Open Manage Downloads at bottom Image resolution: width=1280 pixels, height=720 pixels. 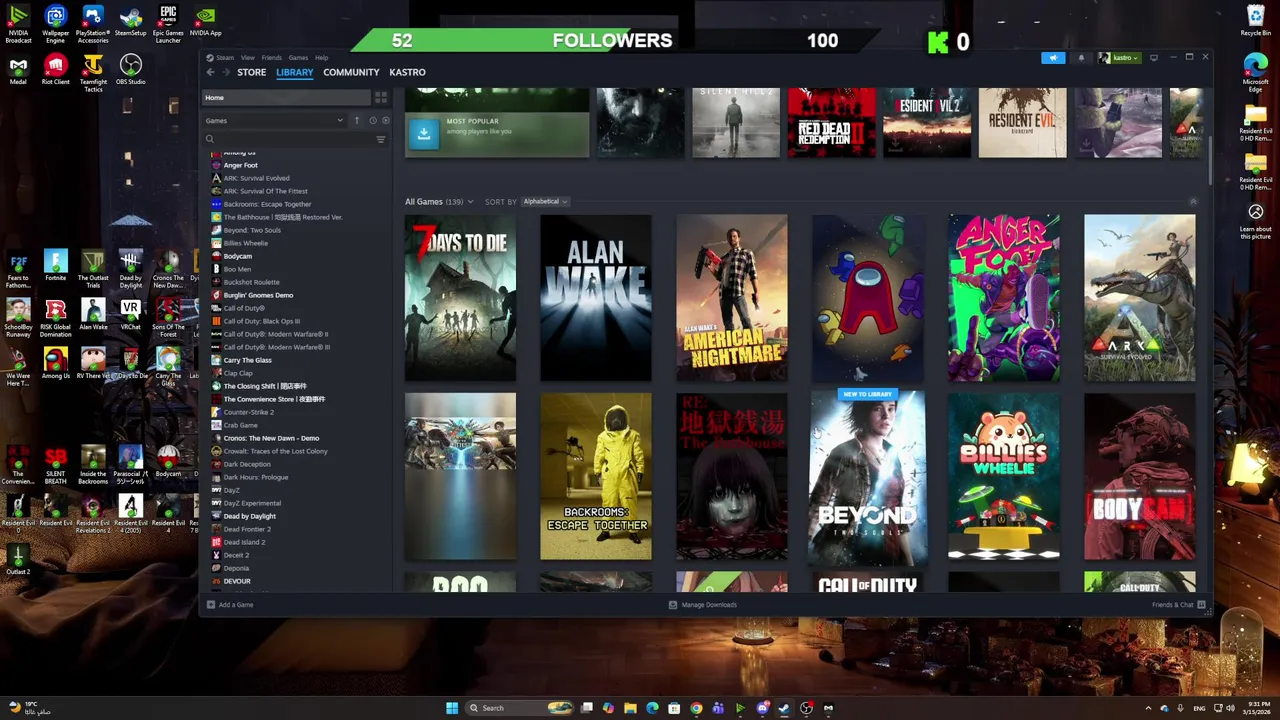pos(703,604)
